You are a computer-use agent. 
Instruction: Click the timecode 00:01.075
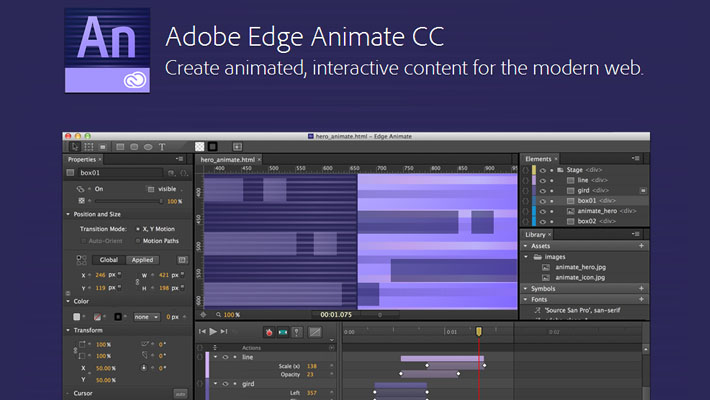click(336, 314)
